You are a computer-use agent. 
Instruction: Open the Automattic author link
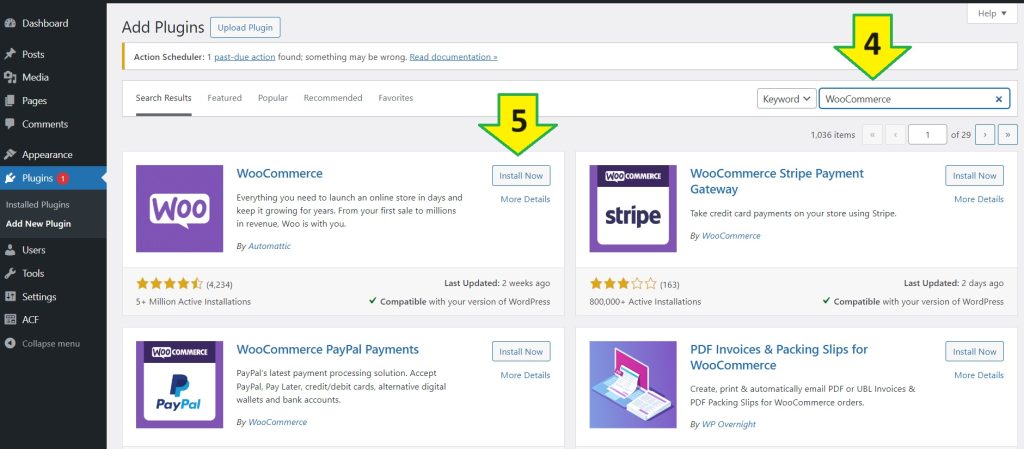coord(270,246)
